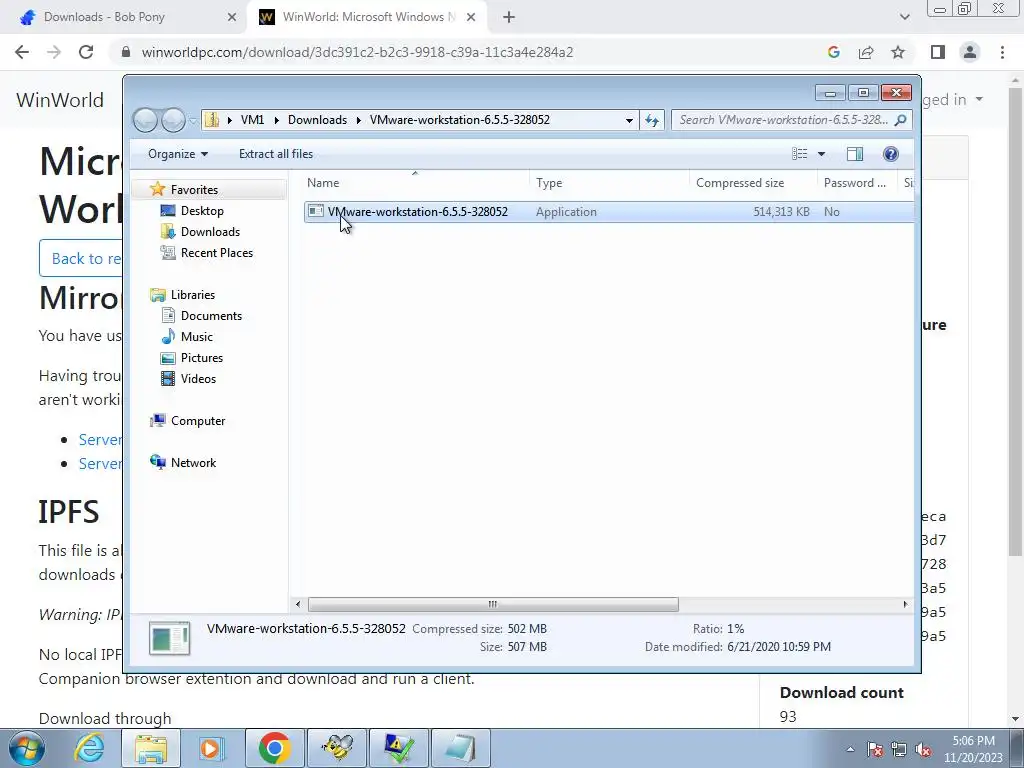Open Recent Places in navigation pane
This screenshot has height=768, width=1024.
pyautogui.click(x=217, y=253)
